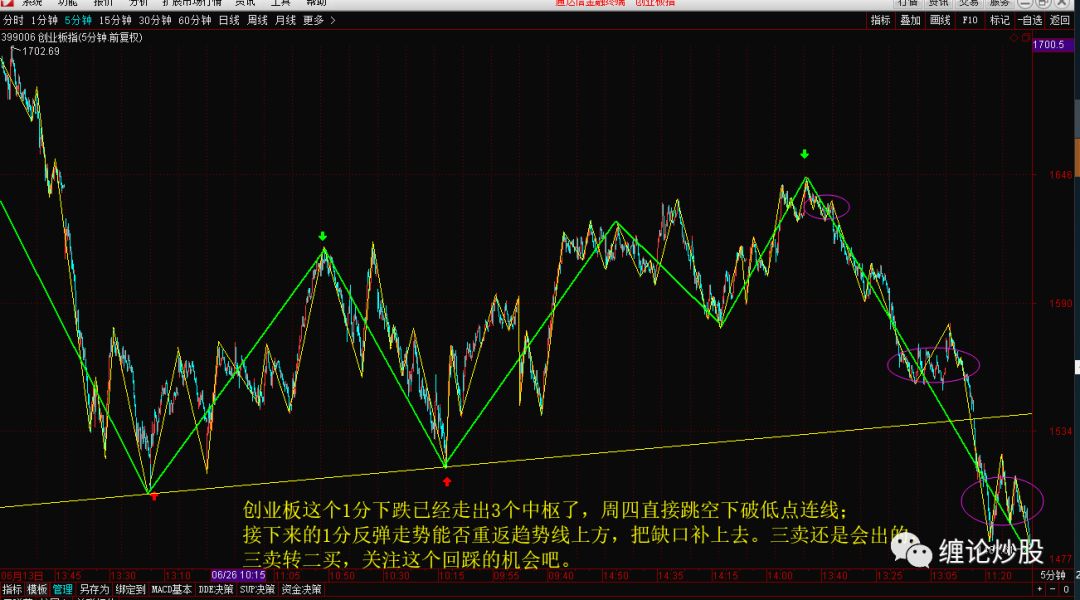Image resolution: width=1080 pixels, height=600 pixels.
Task: Click the 管理 manage tab
Action: coord(63,590)
